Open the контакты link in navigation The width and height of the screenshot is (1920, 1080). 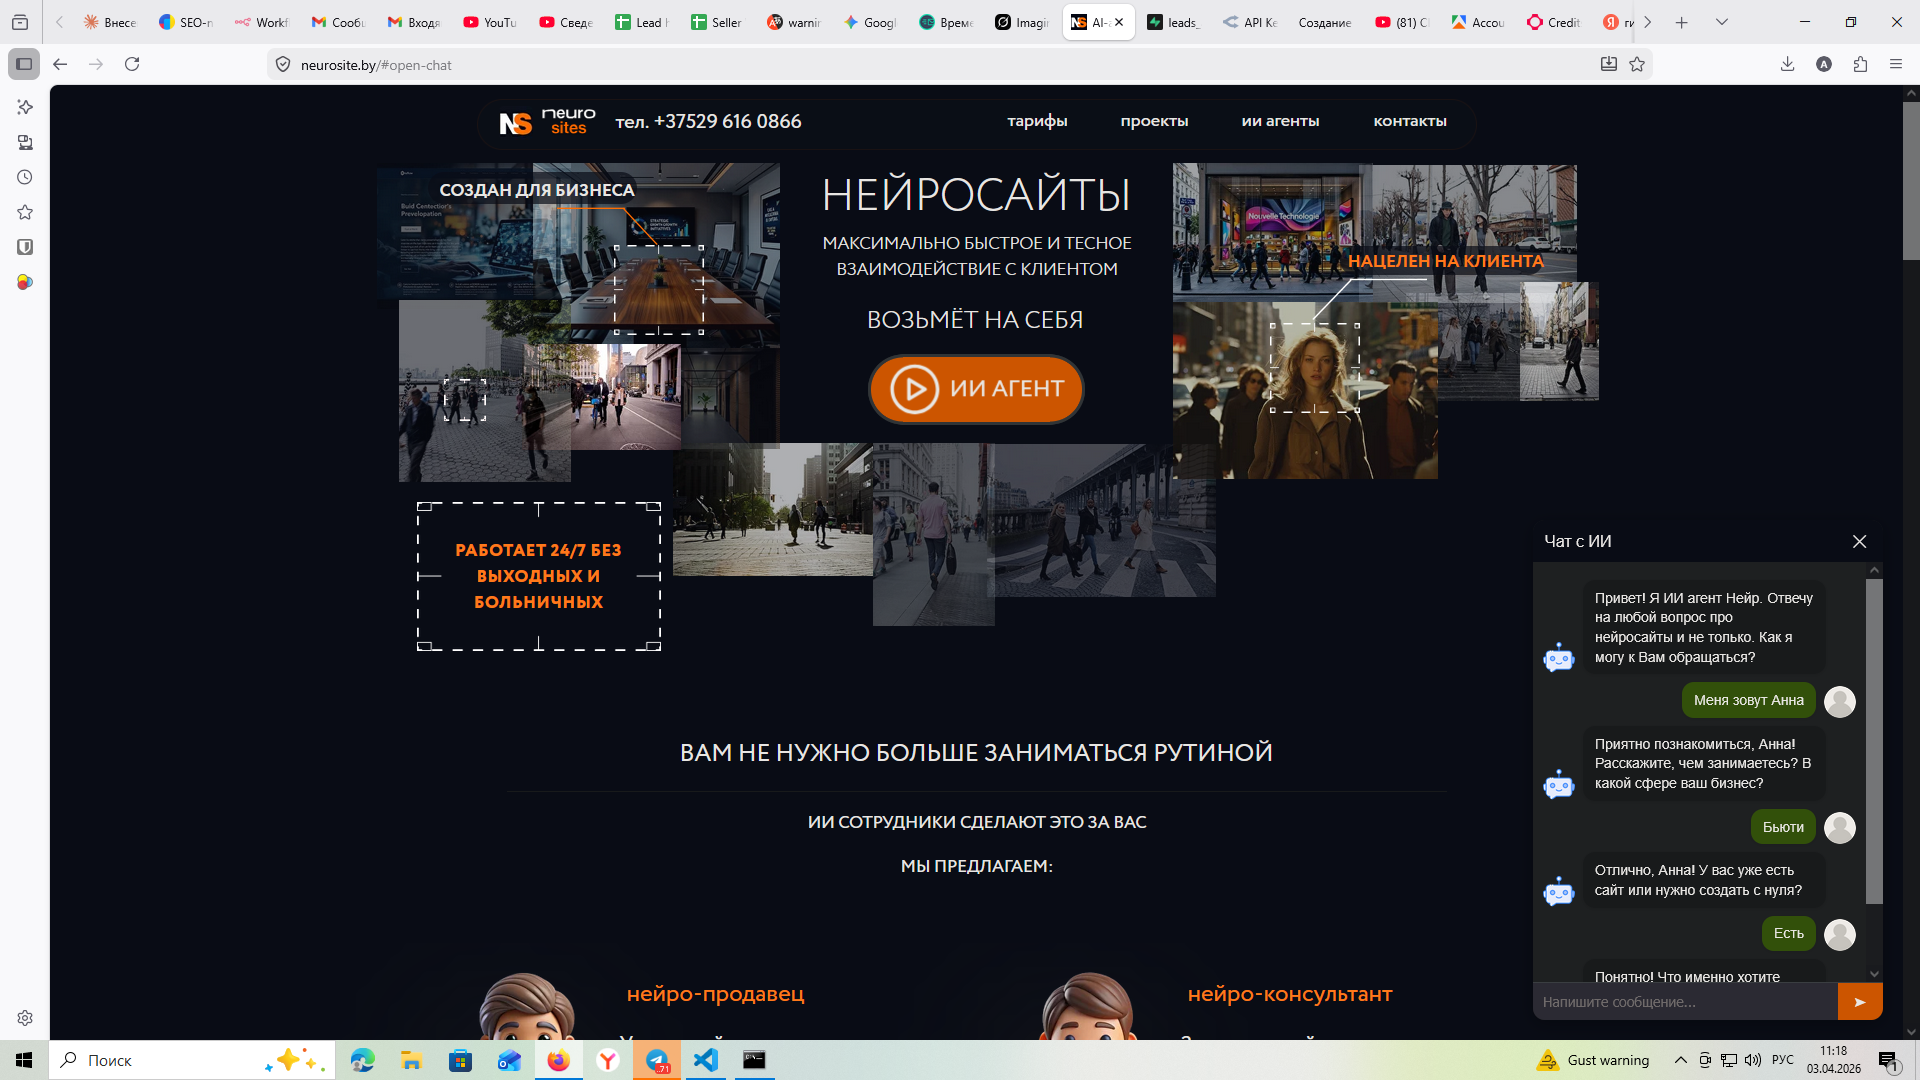[1410, 121]
